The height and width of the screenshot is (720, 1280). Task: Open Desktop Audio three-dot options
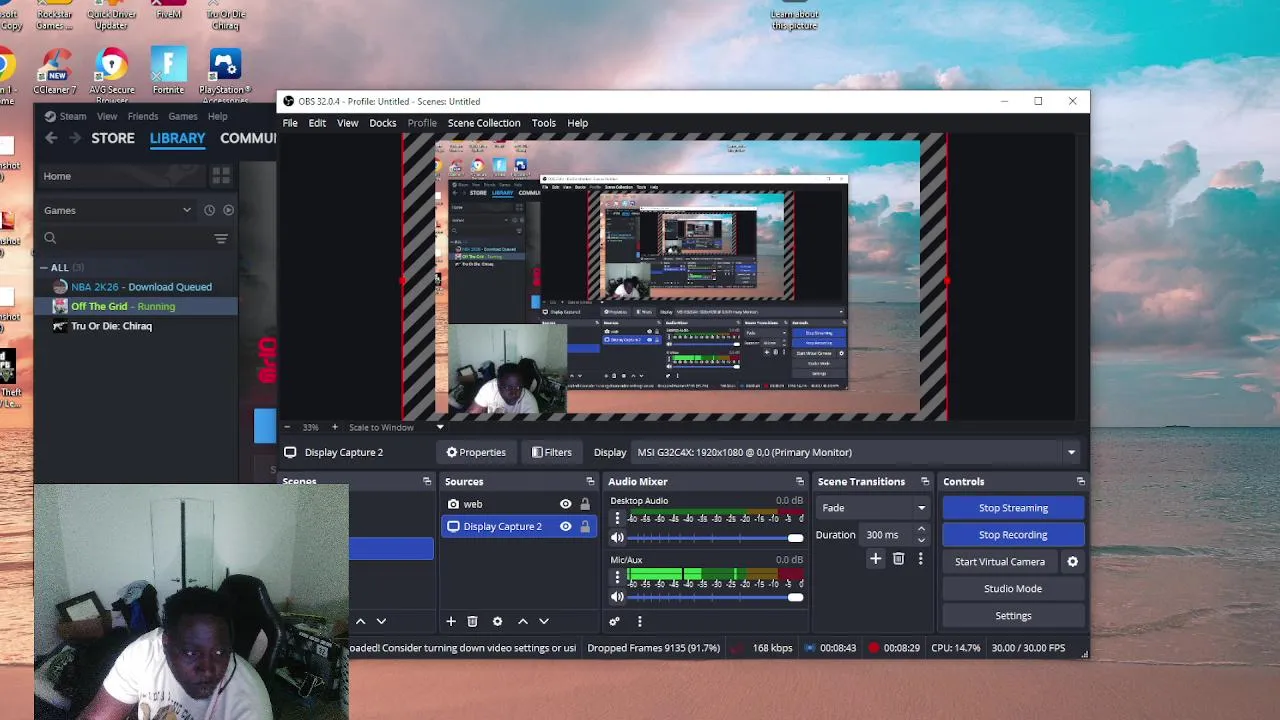tap(617, 518)
